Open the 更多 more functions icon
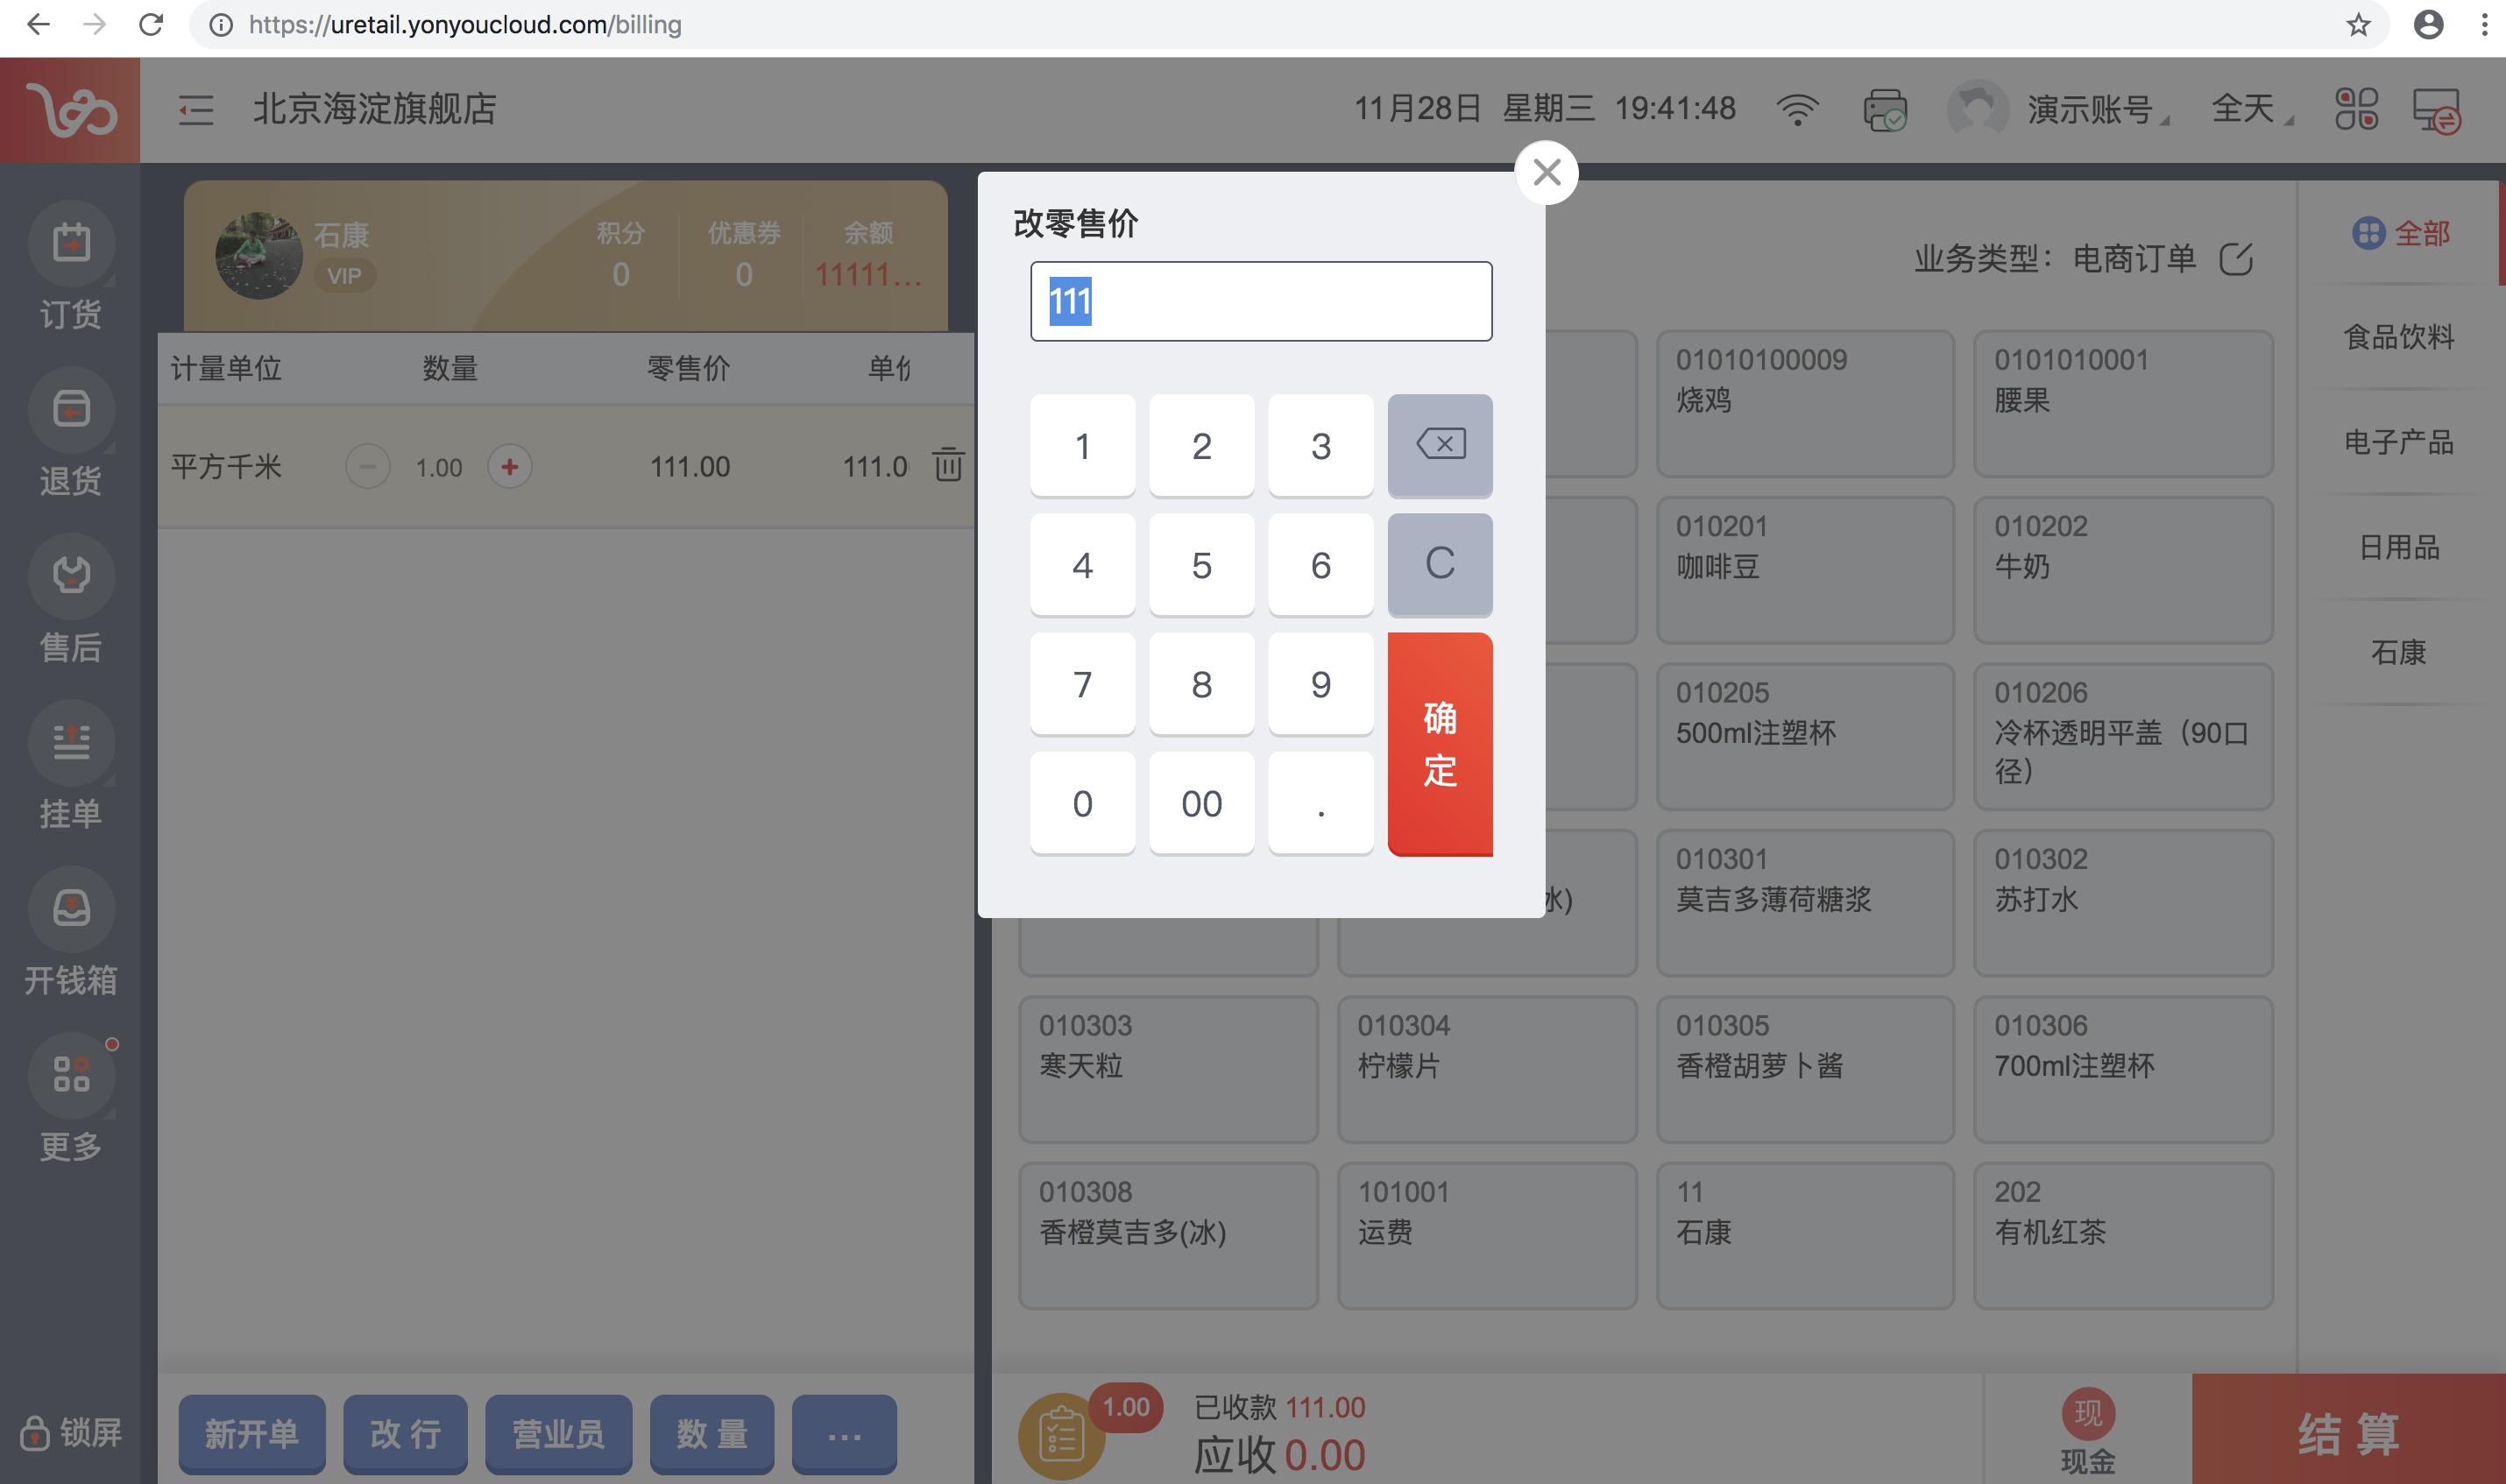2506x1484 pixels. (70, 1098)
